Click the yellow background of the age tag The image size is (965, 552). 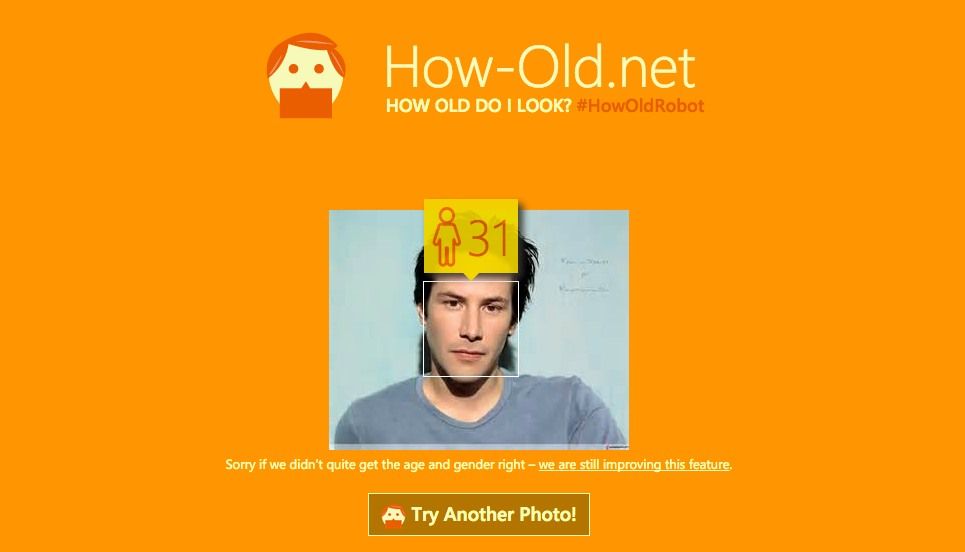(x=471, y=236)
